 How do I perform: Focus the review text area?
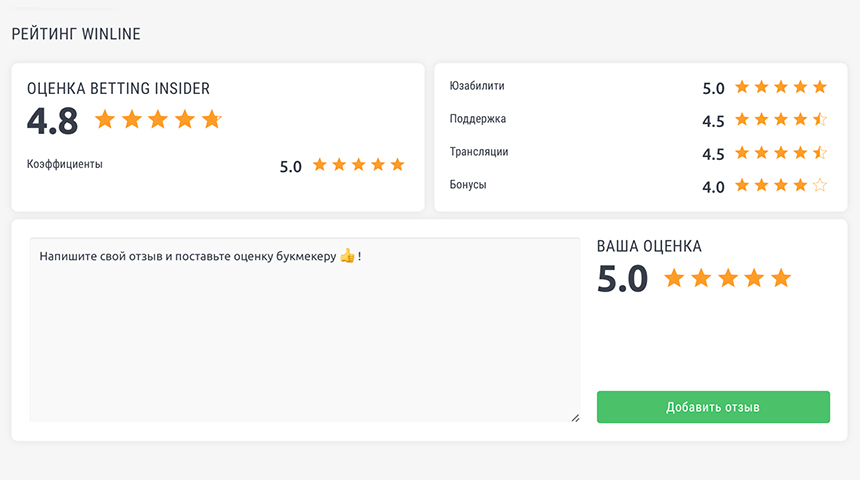tap(304, 330)
